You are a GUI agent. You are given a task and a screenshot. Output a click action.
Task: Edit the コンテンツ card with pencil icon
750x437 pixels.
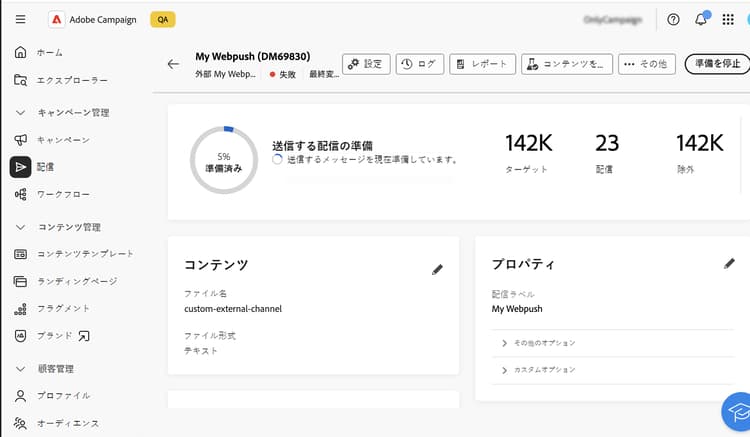(x=437, y=269)
